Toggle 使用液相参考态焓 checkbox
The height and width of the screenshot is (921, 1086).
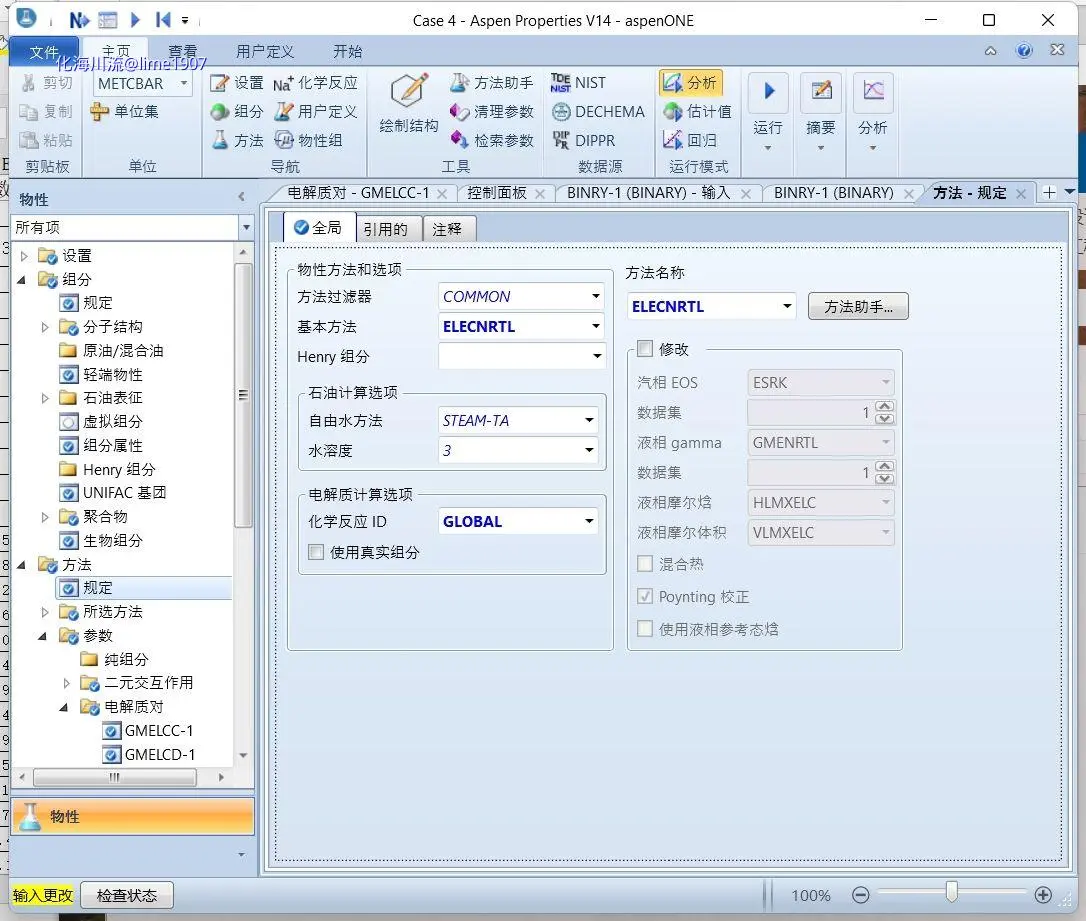click(x=645, y=629)
